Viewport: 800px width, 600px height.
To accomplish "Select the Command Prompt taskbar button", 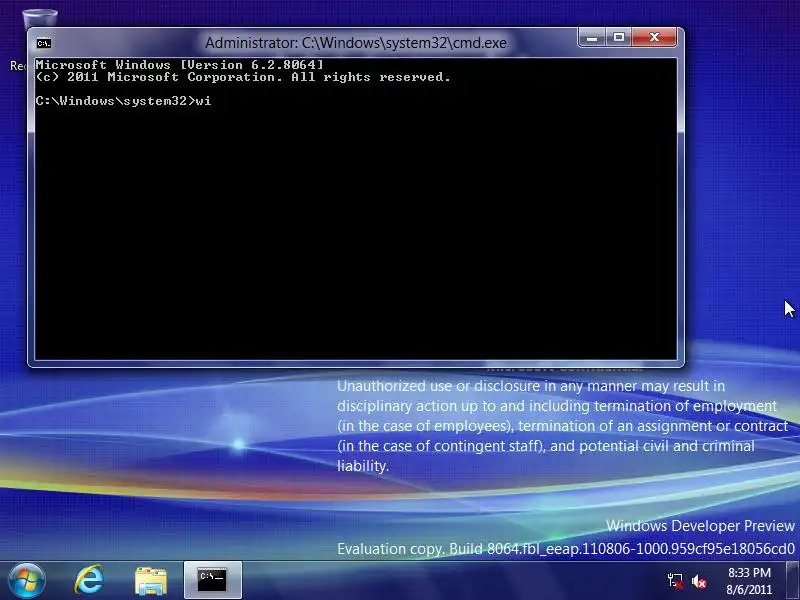I will [x=212, y=580].
